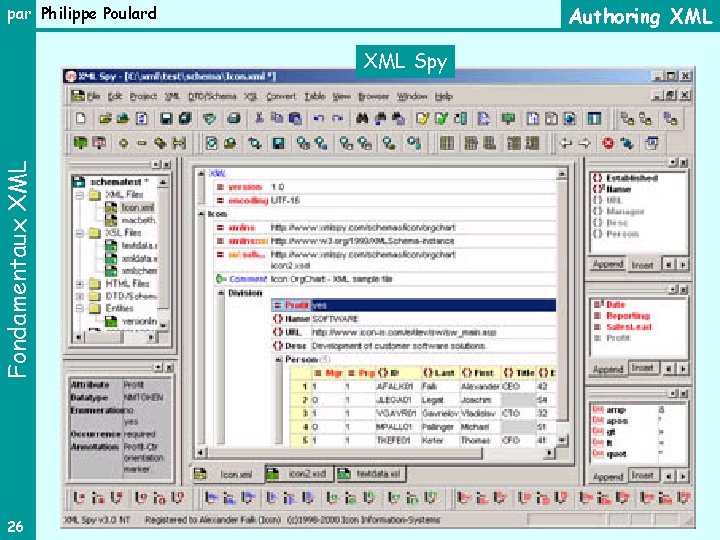This screenshot has height=540, width=720.
Task: Open the DTD/Schema menu
Action: click(x=212, y=96)
